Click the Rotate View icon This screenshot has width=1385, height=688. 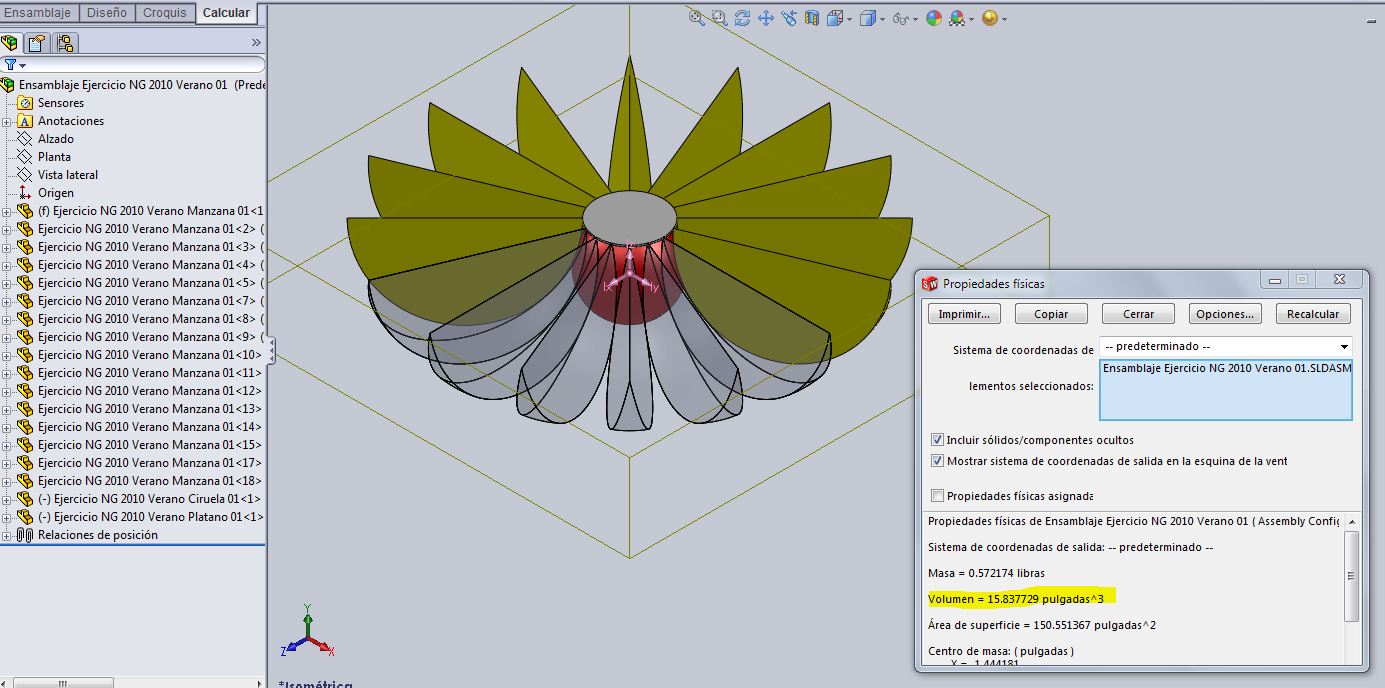(x=742, y=18)
